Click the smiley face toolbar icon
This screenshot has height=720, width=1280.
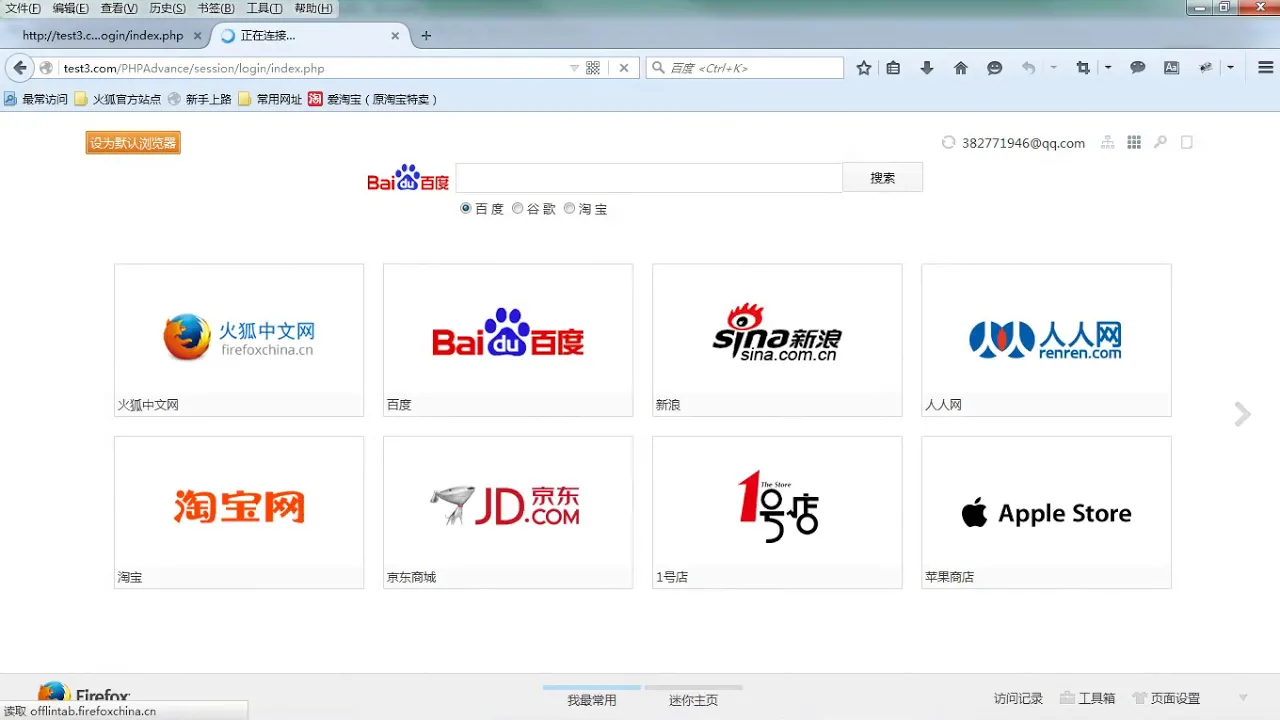[x=995, y=68]
